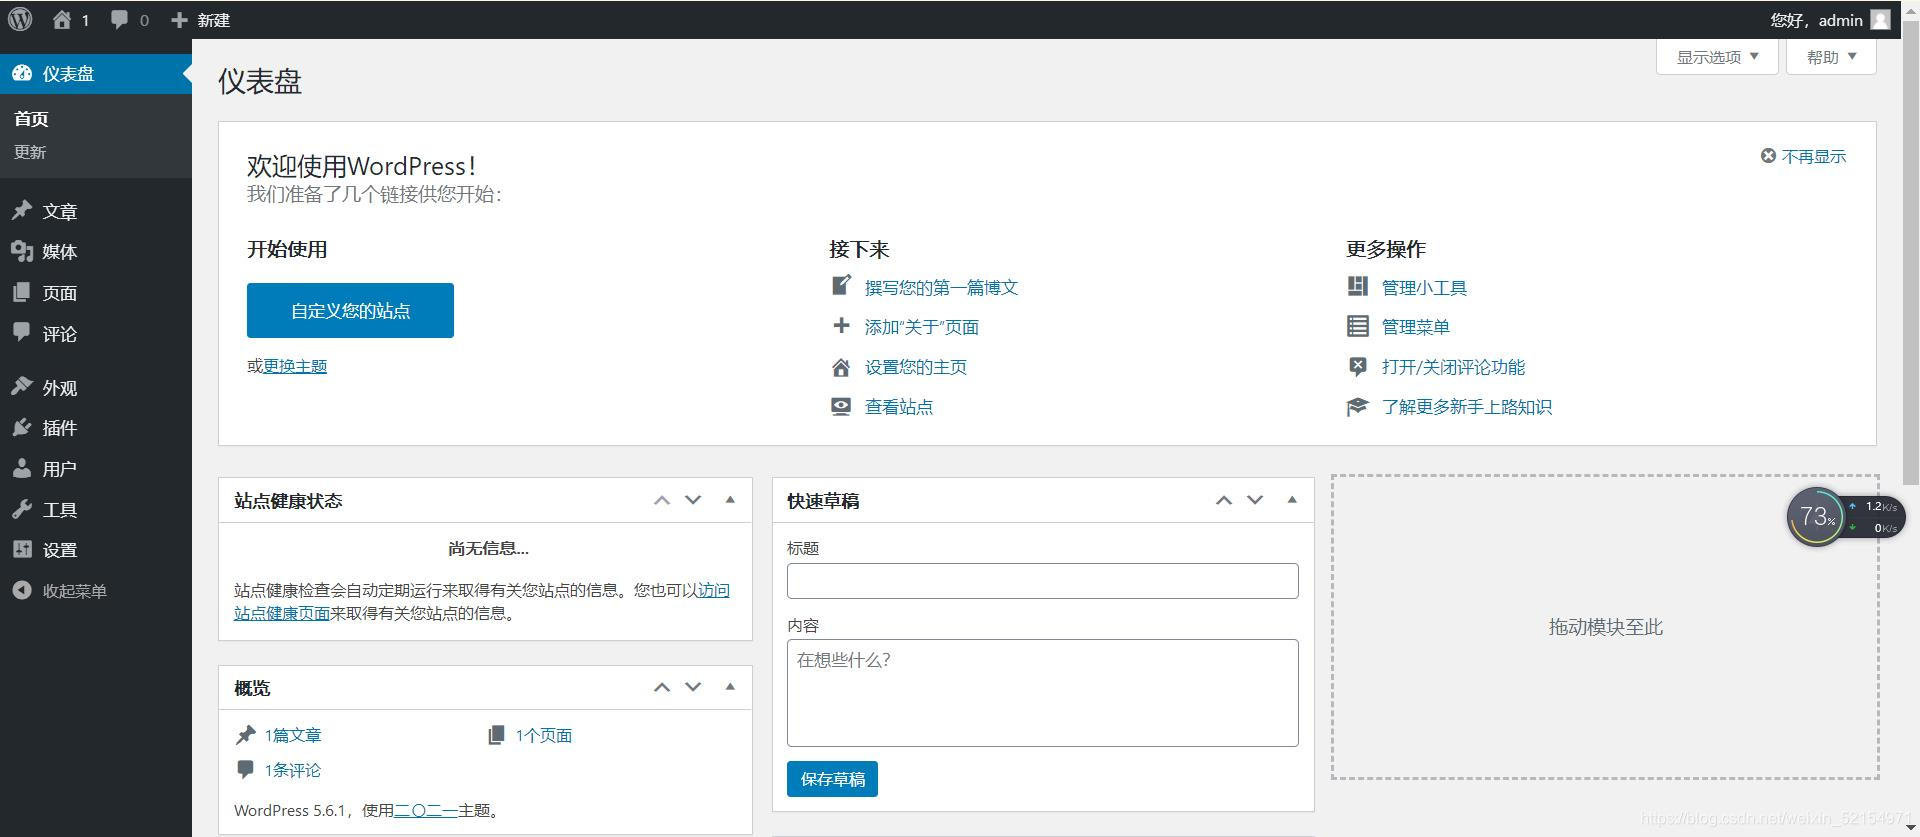Open admin user avatar menu
1920x837 pixels.
coord(1880,20)
